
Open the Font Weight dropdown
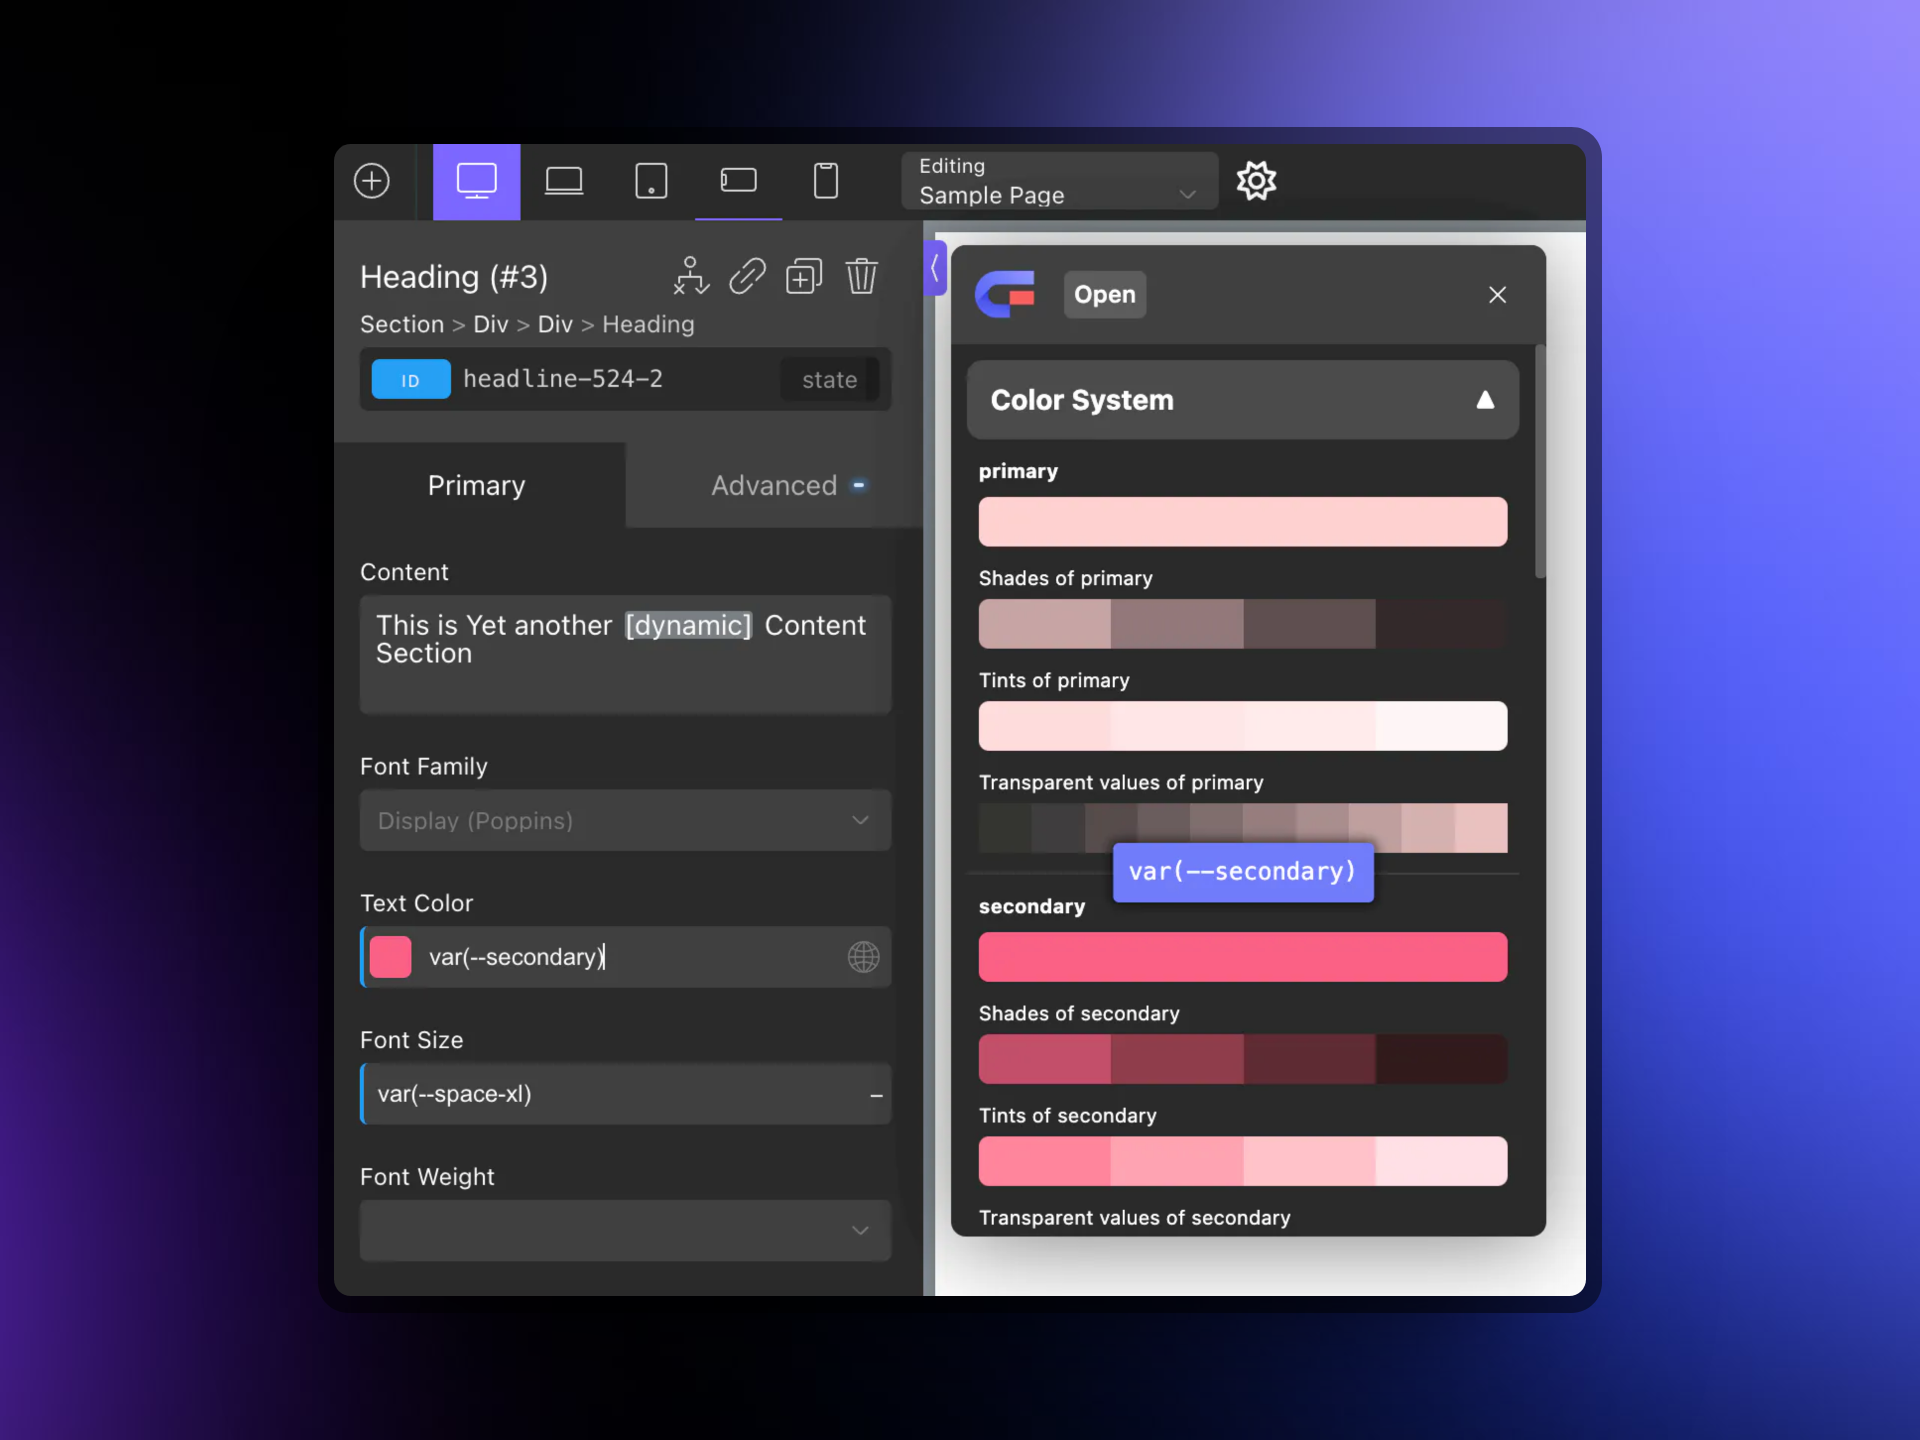(625, 1230)
